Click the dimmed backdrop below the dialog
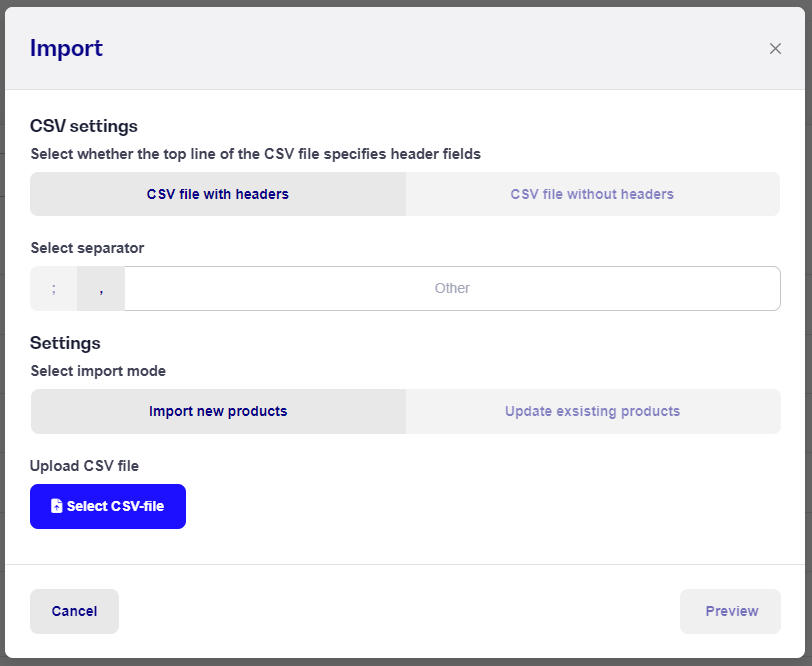Image resolution: width=812 pixels, height=666 pixels. click(x=406, y=662)
